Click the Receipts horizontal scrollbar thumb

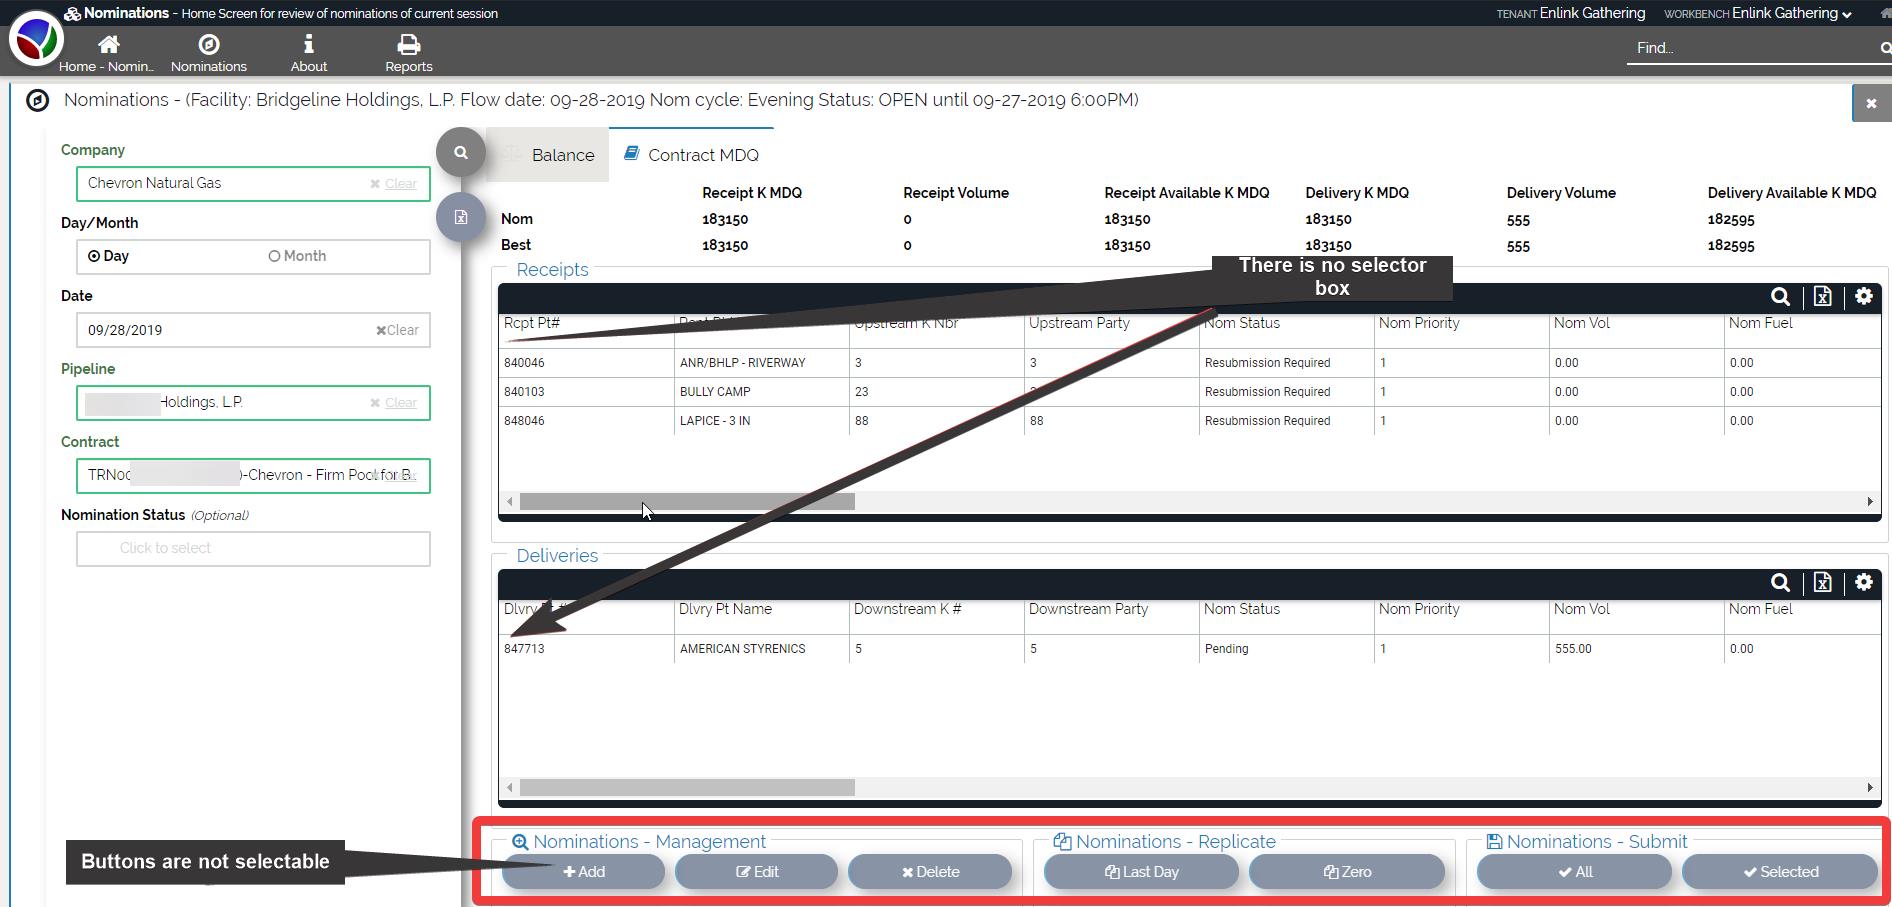point(687,502)
